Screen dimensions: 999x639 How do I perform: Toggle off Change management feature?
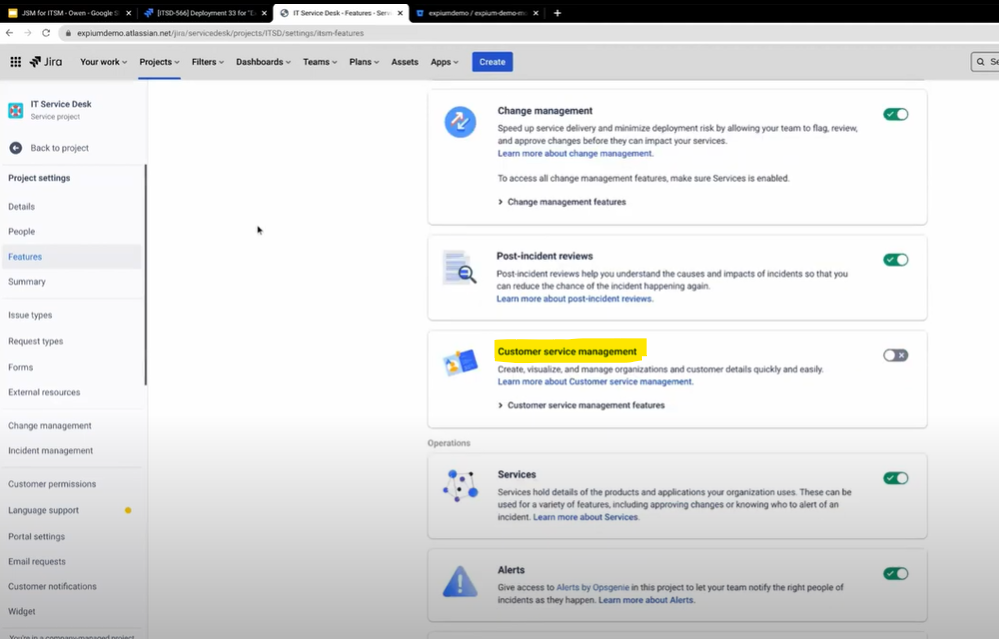pos(896,115)
